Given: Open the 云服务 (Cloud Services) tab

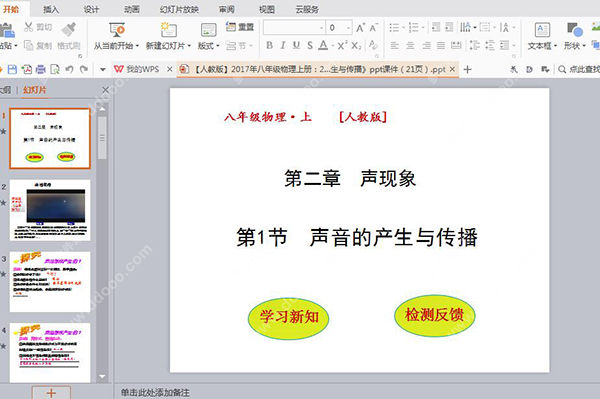Looking at the screenshot, I should (307, 9).
